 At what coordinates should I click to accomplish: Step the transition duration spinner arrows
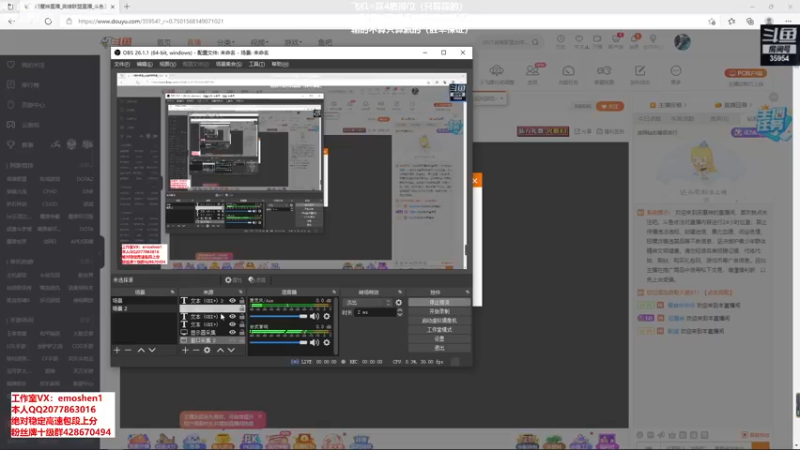(x=399, y=312)
